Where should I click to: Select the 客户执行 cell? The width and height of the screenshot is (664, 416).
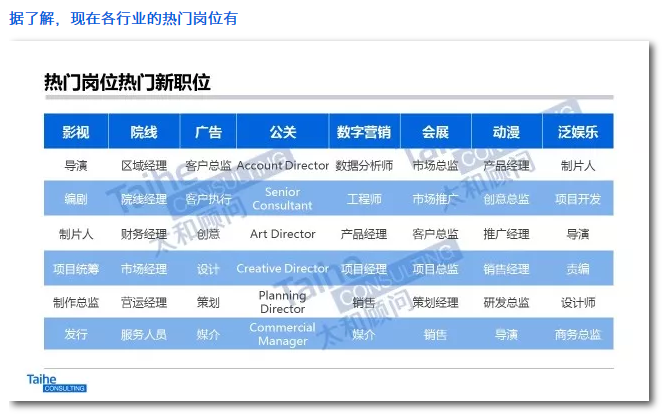pos(208,199)
